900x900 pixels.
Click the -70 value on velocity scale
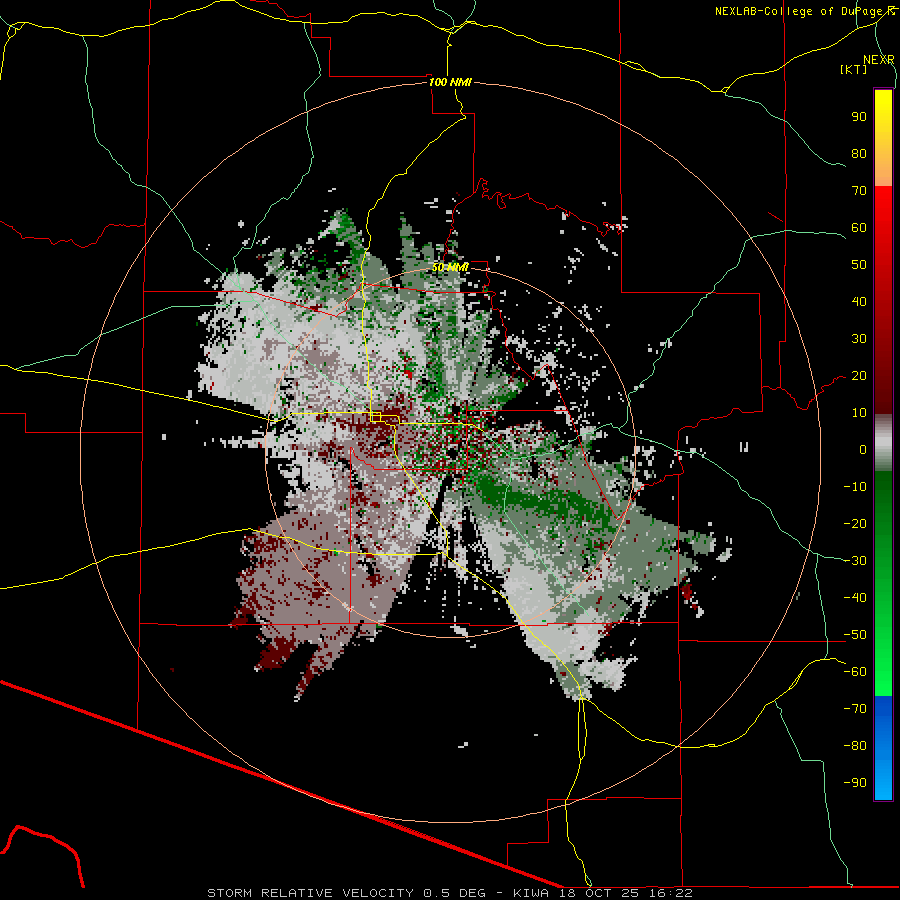pyautogui.click(x=855, y=709)
